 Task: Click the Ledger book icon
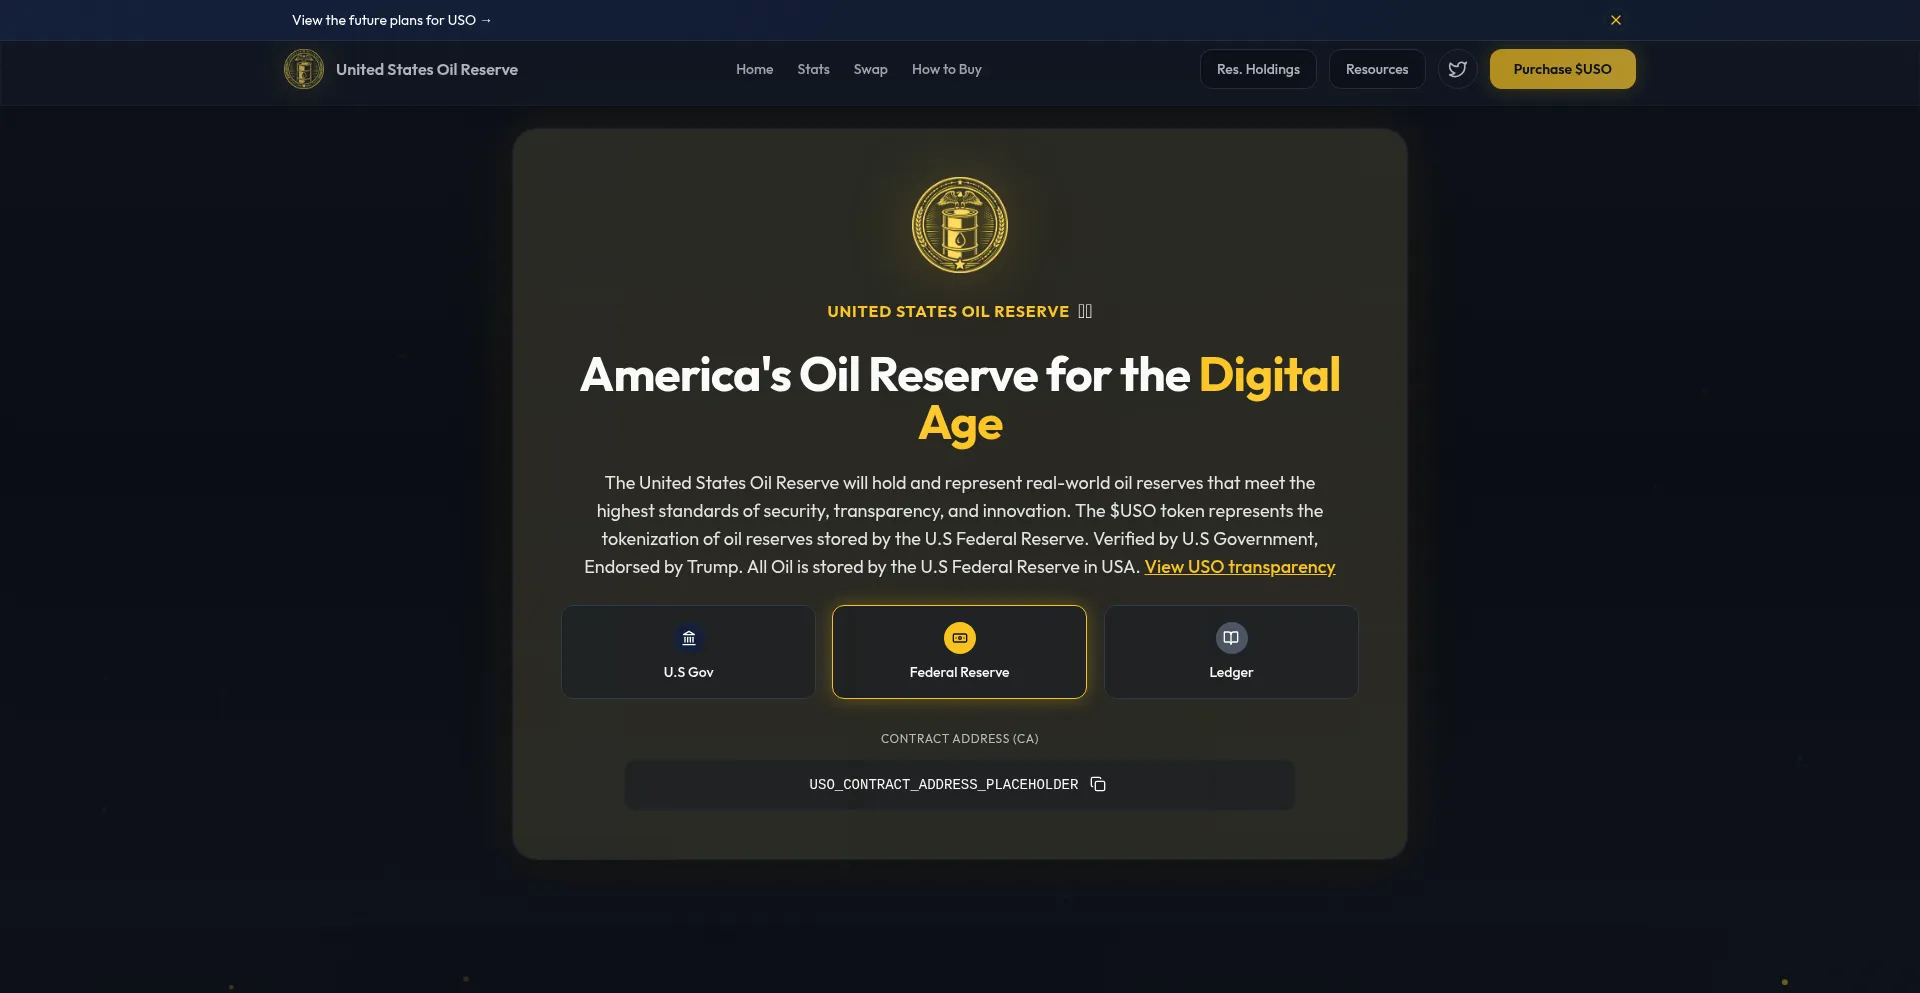tap(1231, 638)
